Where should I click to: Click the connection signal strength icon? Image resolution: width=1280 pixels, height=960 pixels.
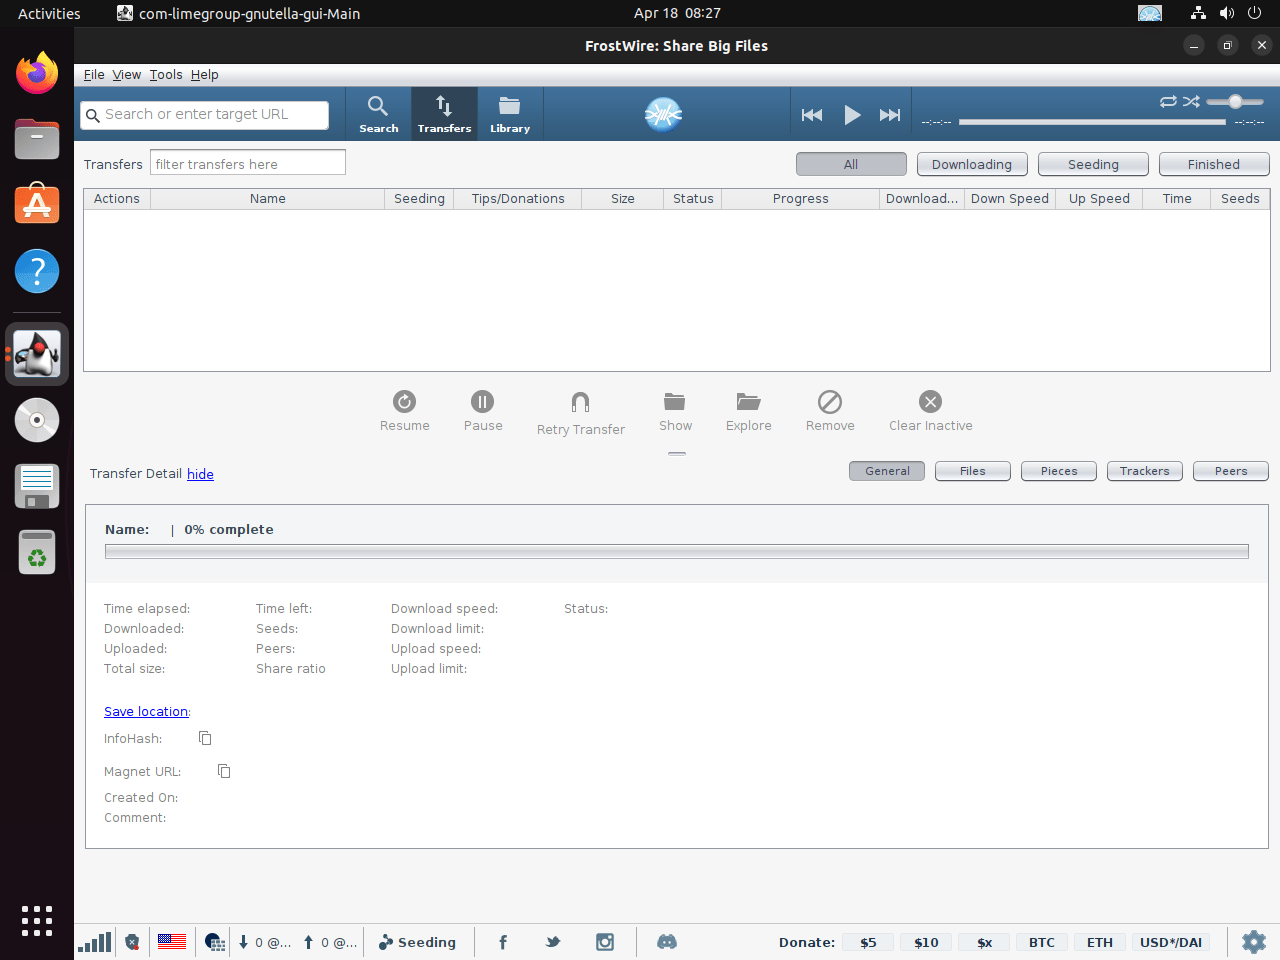pos(95,942)
